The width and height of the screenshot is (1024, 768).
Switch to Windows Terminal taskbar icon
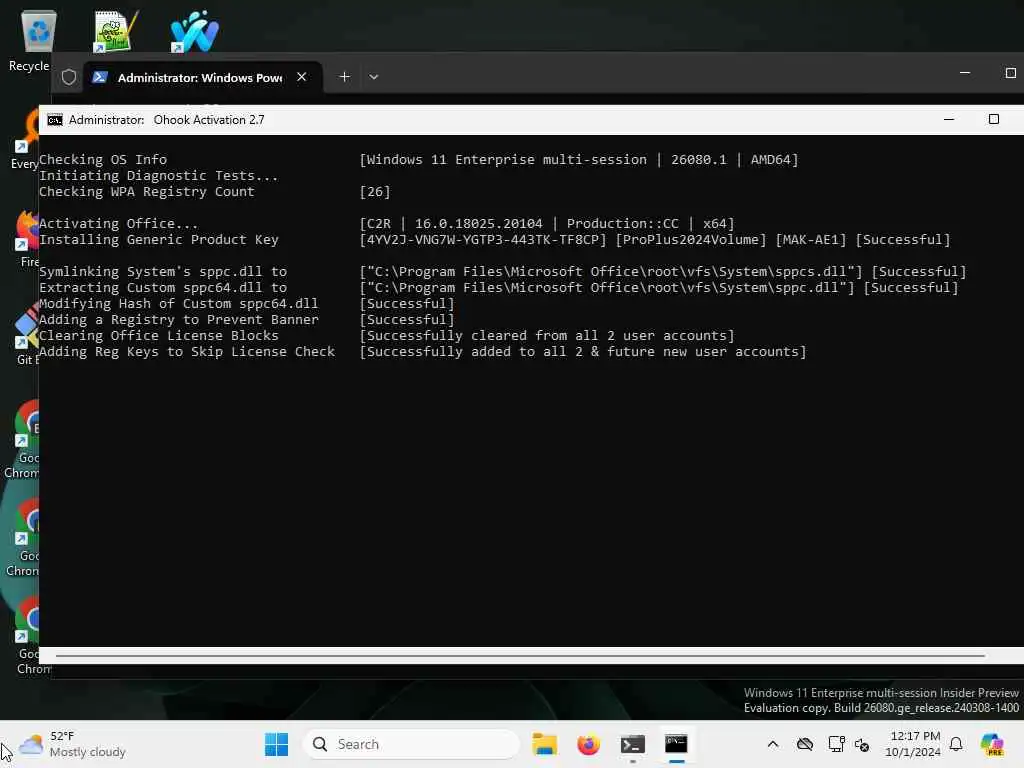pyautogui.click(x=632, y=744)
